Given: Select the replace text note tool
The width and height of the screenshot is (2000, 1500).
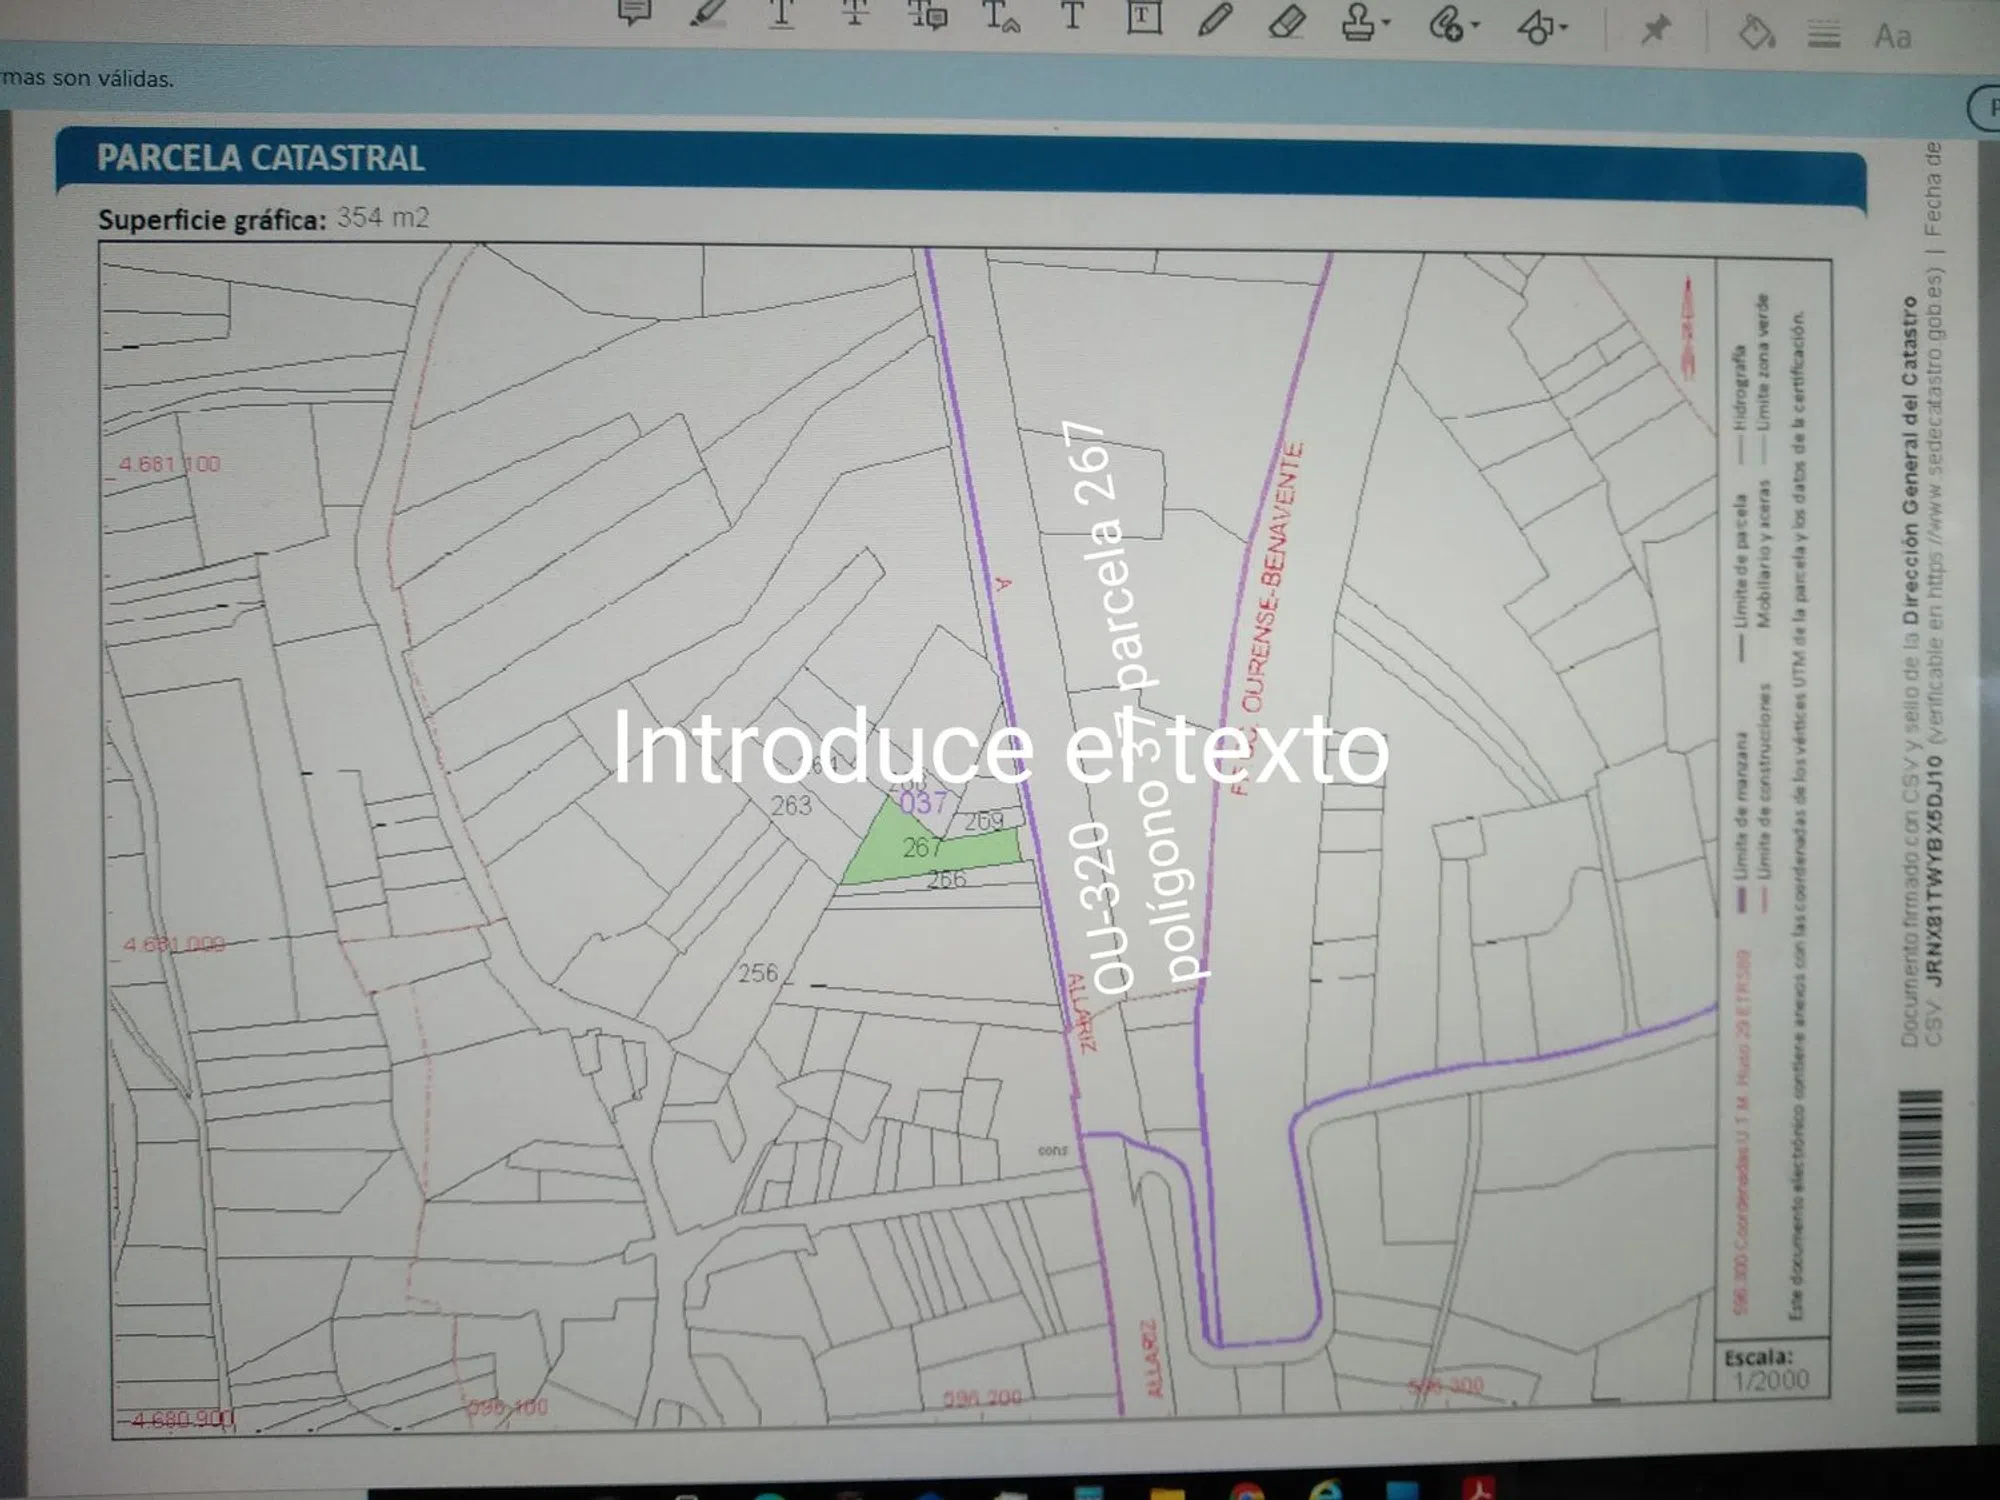Looking at the screenshot, I should click(927, 15).
